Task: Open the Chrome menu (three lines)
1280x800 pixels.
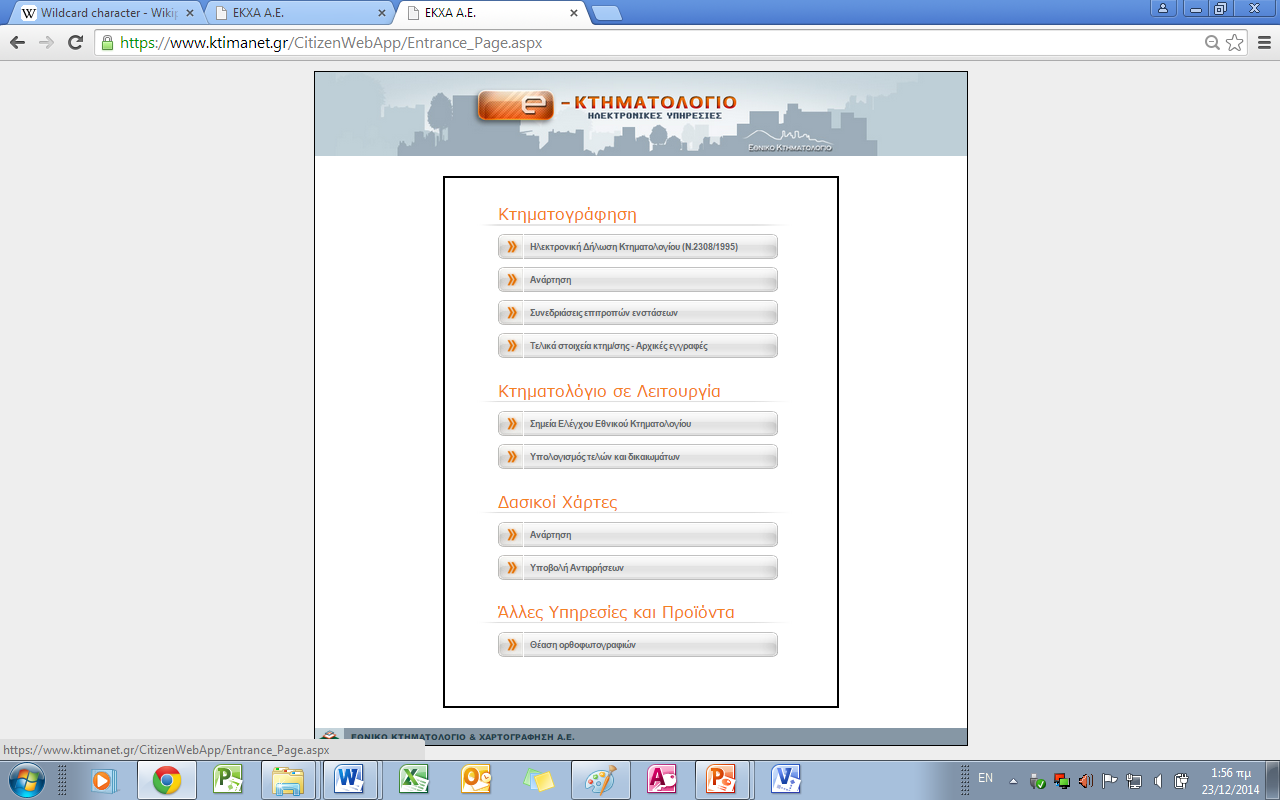Action: pyautogui.click(x=1263, y=43)
